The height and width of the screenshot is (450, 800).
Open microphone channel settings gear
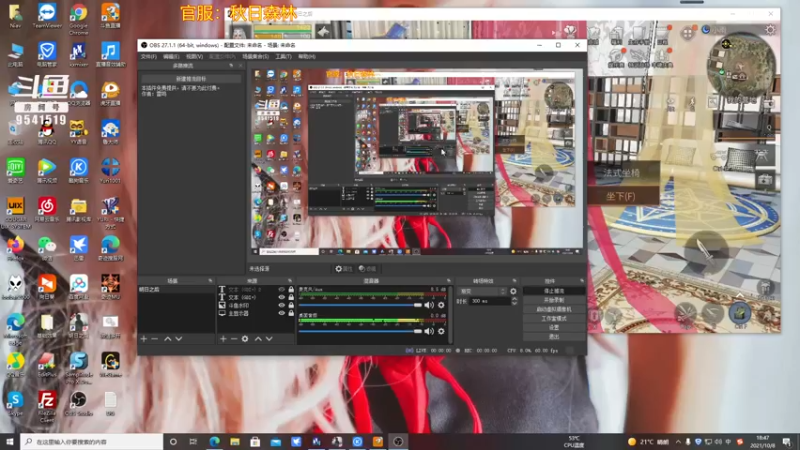(441, 305)
